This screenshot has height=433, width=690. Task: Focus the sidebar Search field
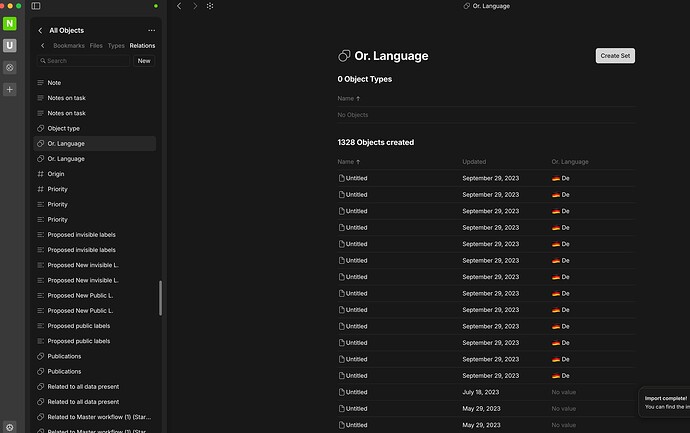pyautogui.click(x=84, y=61)
